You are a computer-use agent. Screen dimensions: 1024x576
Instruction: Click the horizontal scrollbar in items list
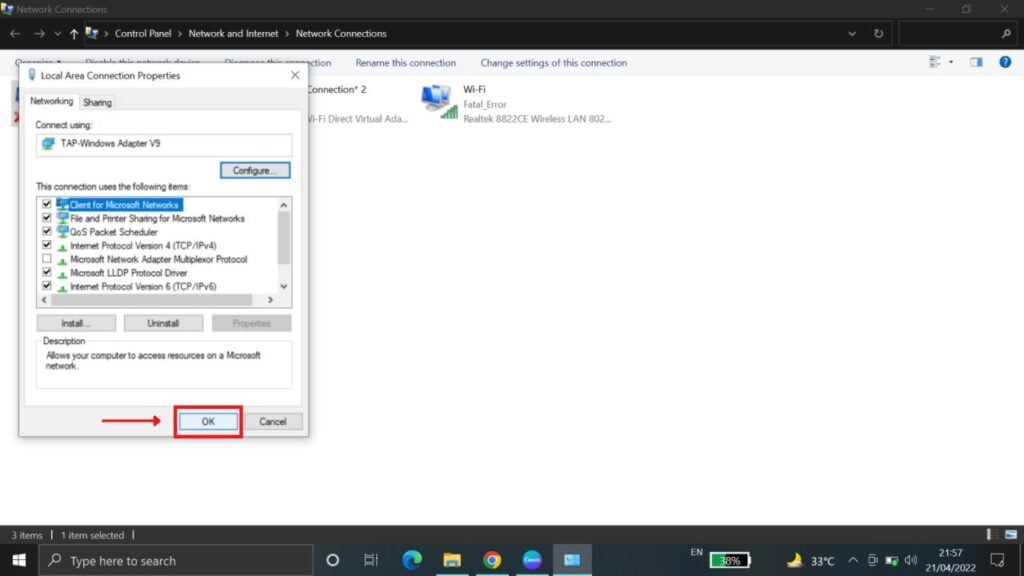(x=152, y=300)
